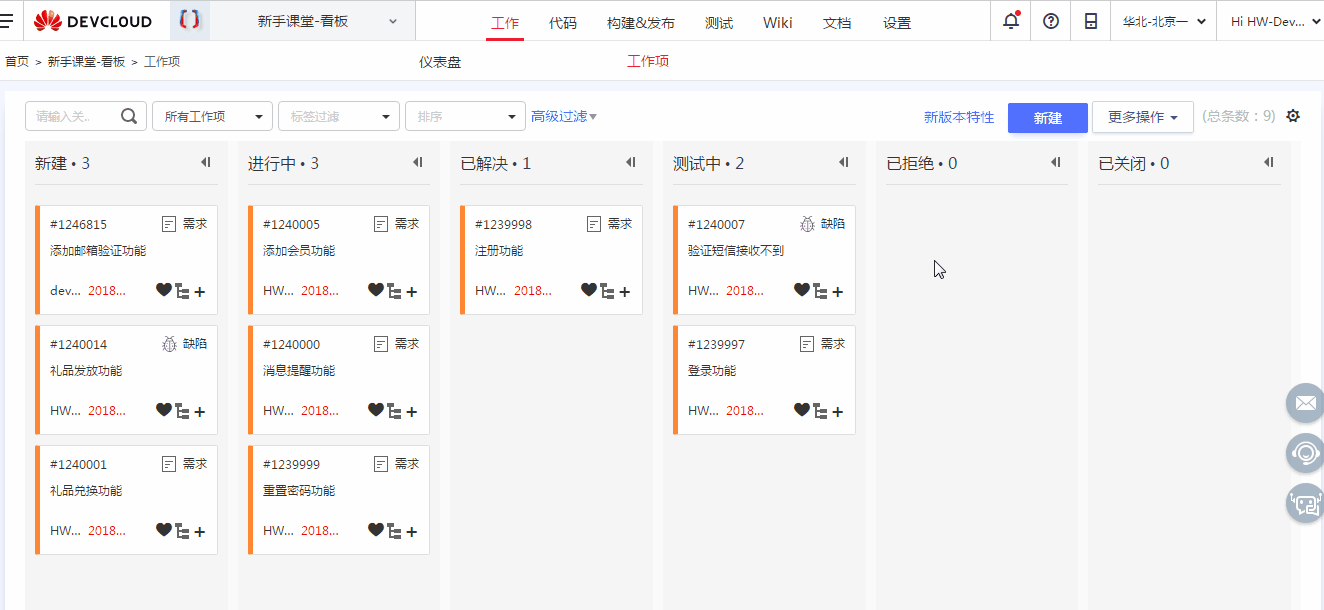
Task: Click the robot assistant chat icon
Action: [x=1305, y=503]
